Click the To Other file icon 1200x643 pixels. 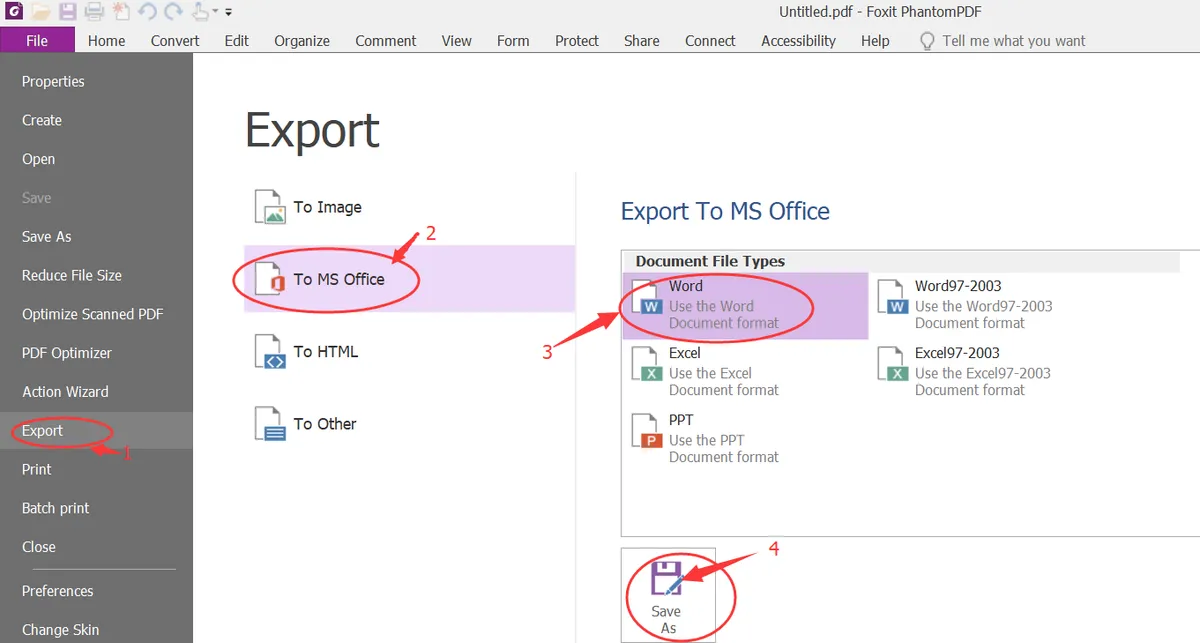[x=270, y=423]
